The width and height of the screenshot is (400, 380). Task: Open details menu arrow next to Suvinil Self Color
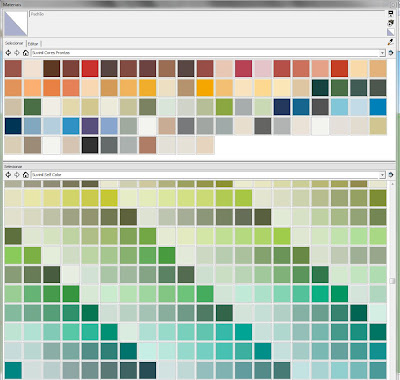pyautogui.click(x=391, y=175)
